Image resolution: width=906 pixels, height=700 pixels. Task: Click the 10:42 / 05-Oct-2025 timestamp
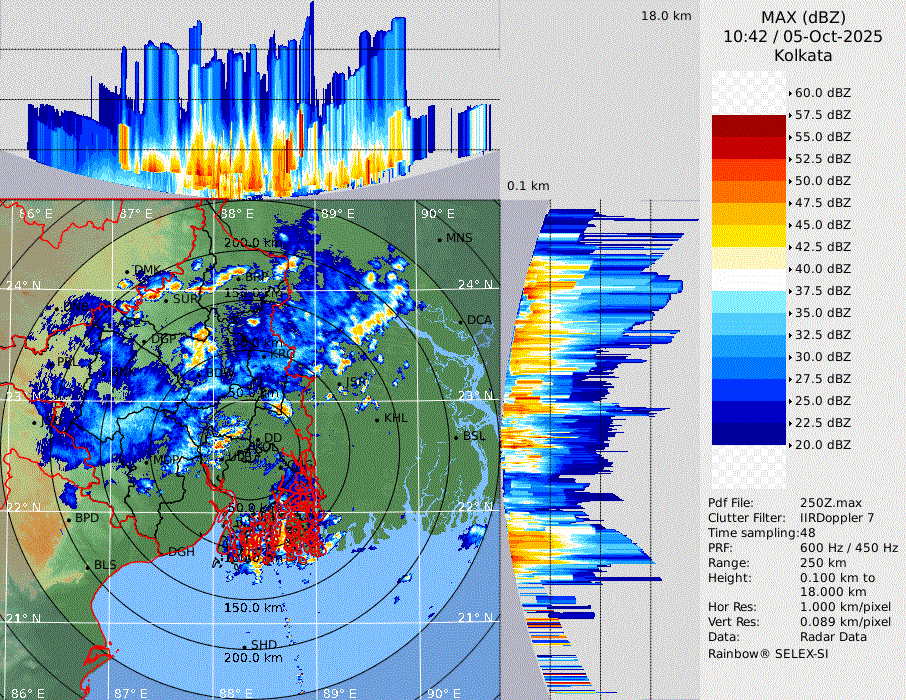coord(803,36)
